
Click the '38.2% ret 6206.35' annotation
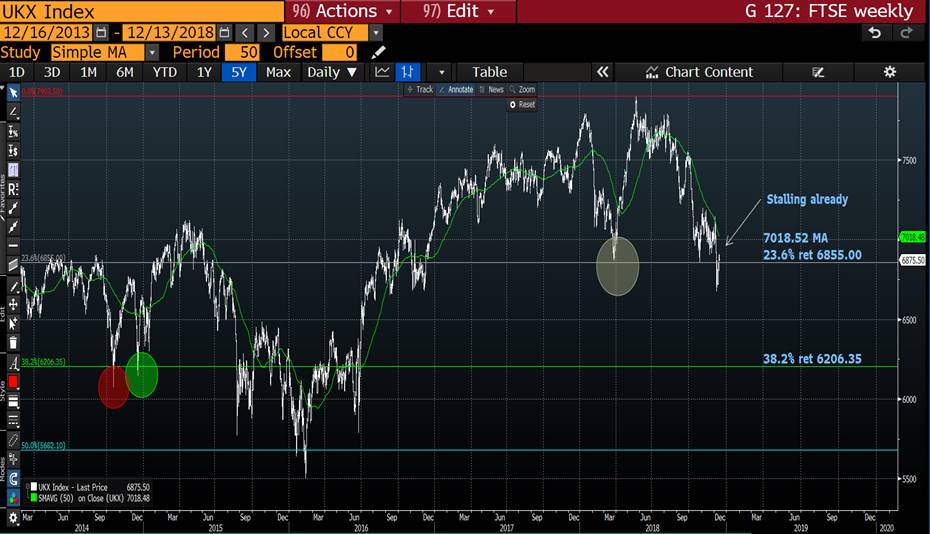[812, 358]
